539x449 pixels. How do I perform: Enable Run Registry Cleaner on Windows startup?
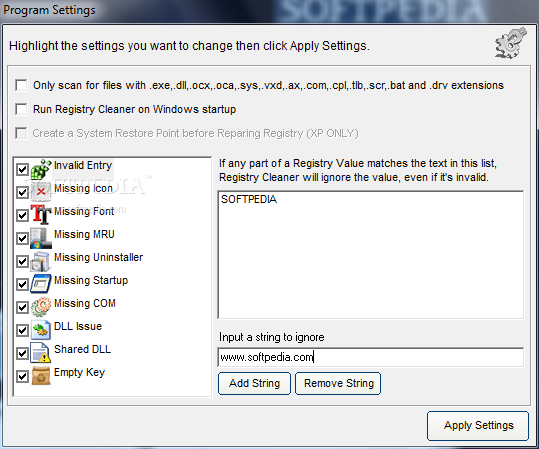[x=21, y=109]
